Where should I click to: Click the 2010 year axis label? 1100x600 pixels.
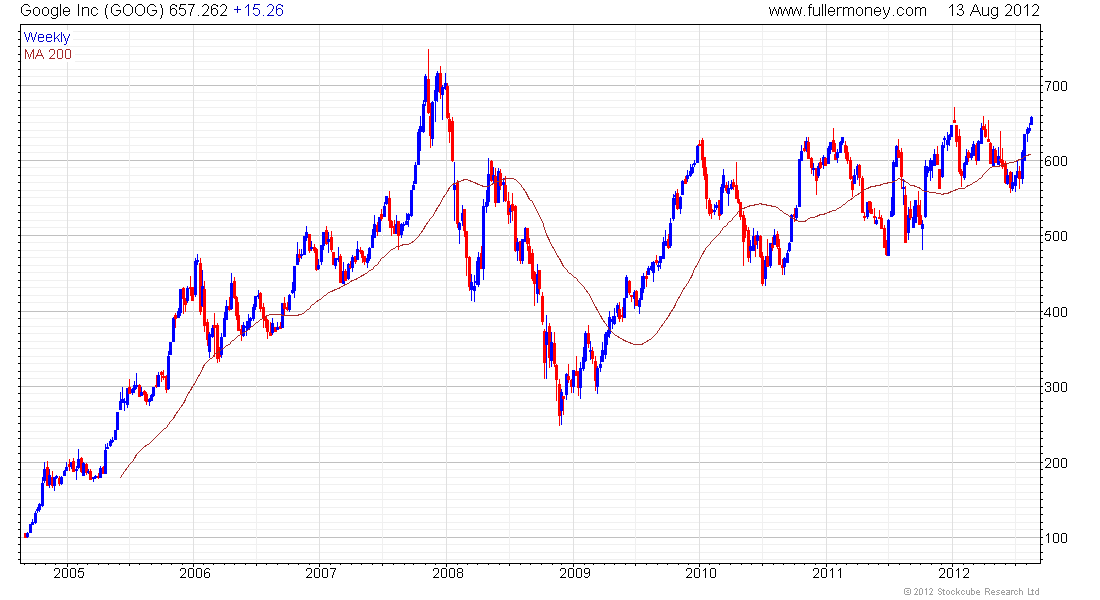[701, 573]
